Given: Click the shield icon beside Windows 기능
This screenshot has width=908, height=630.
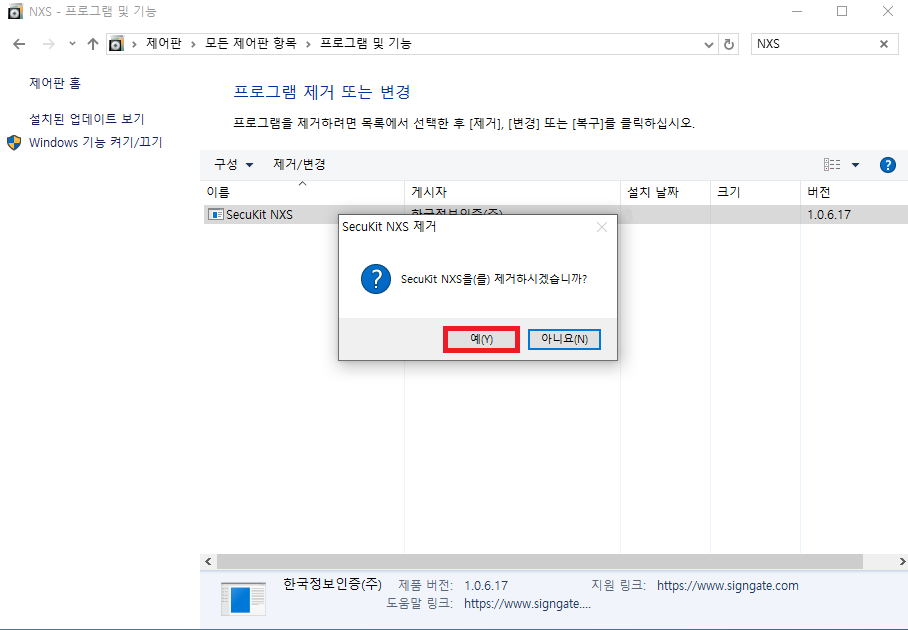Looking at the screenshot, I should 14,142.
